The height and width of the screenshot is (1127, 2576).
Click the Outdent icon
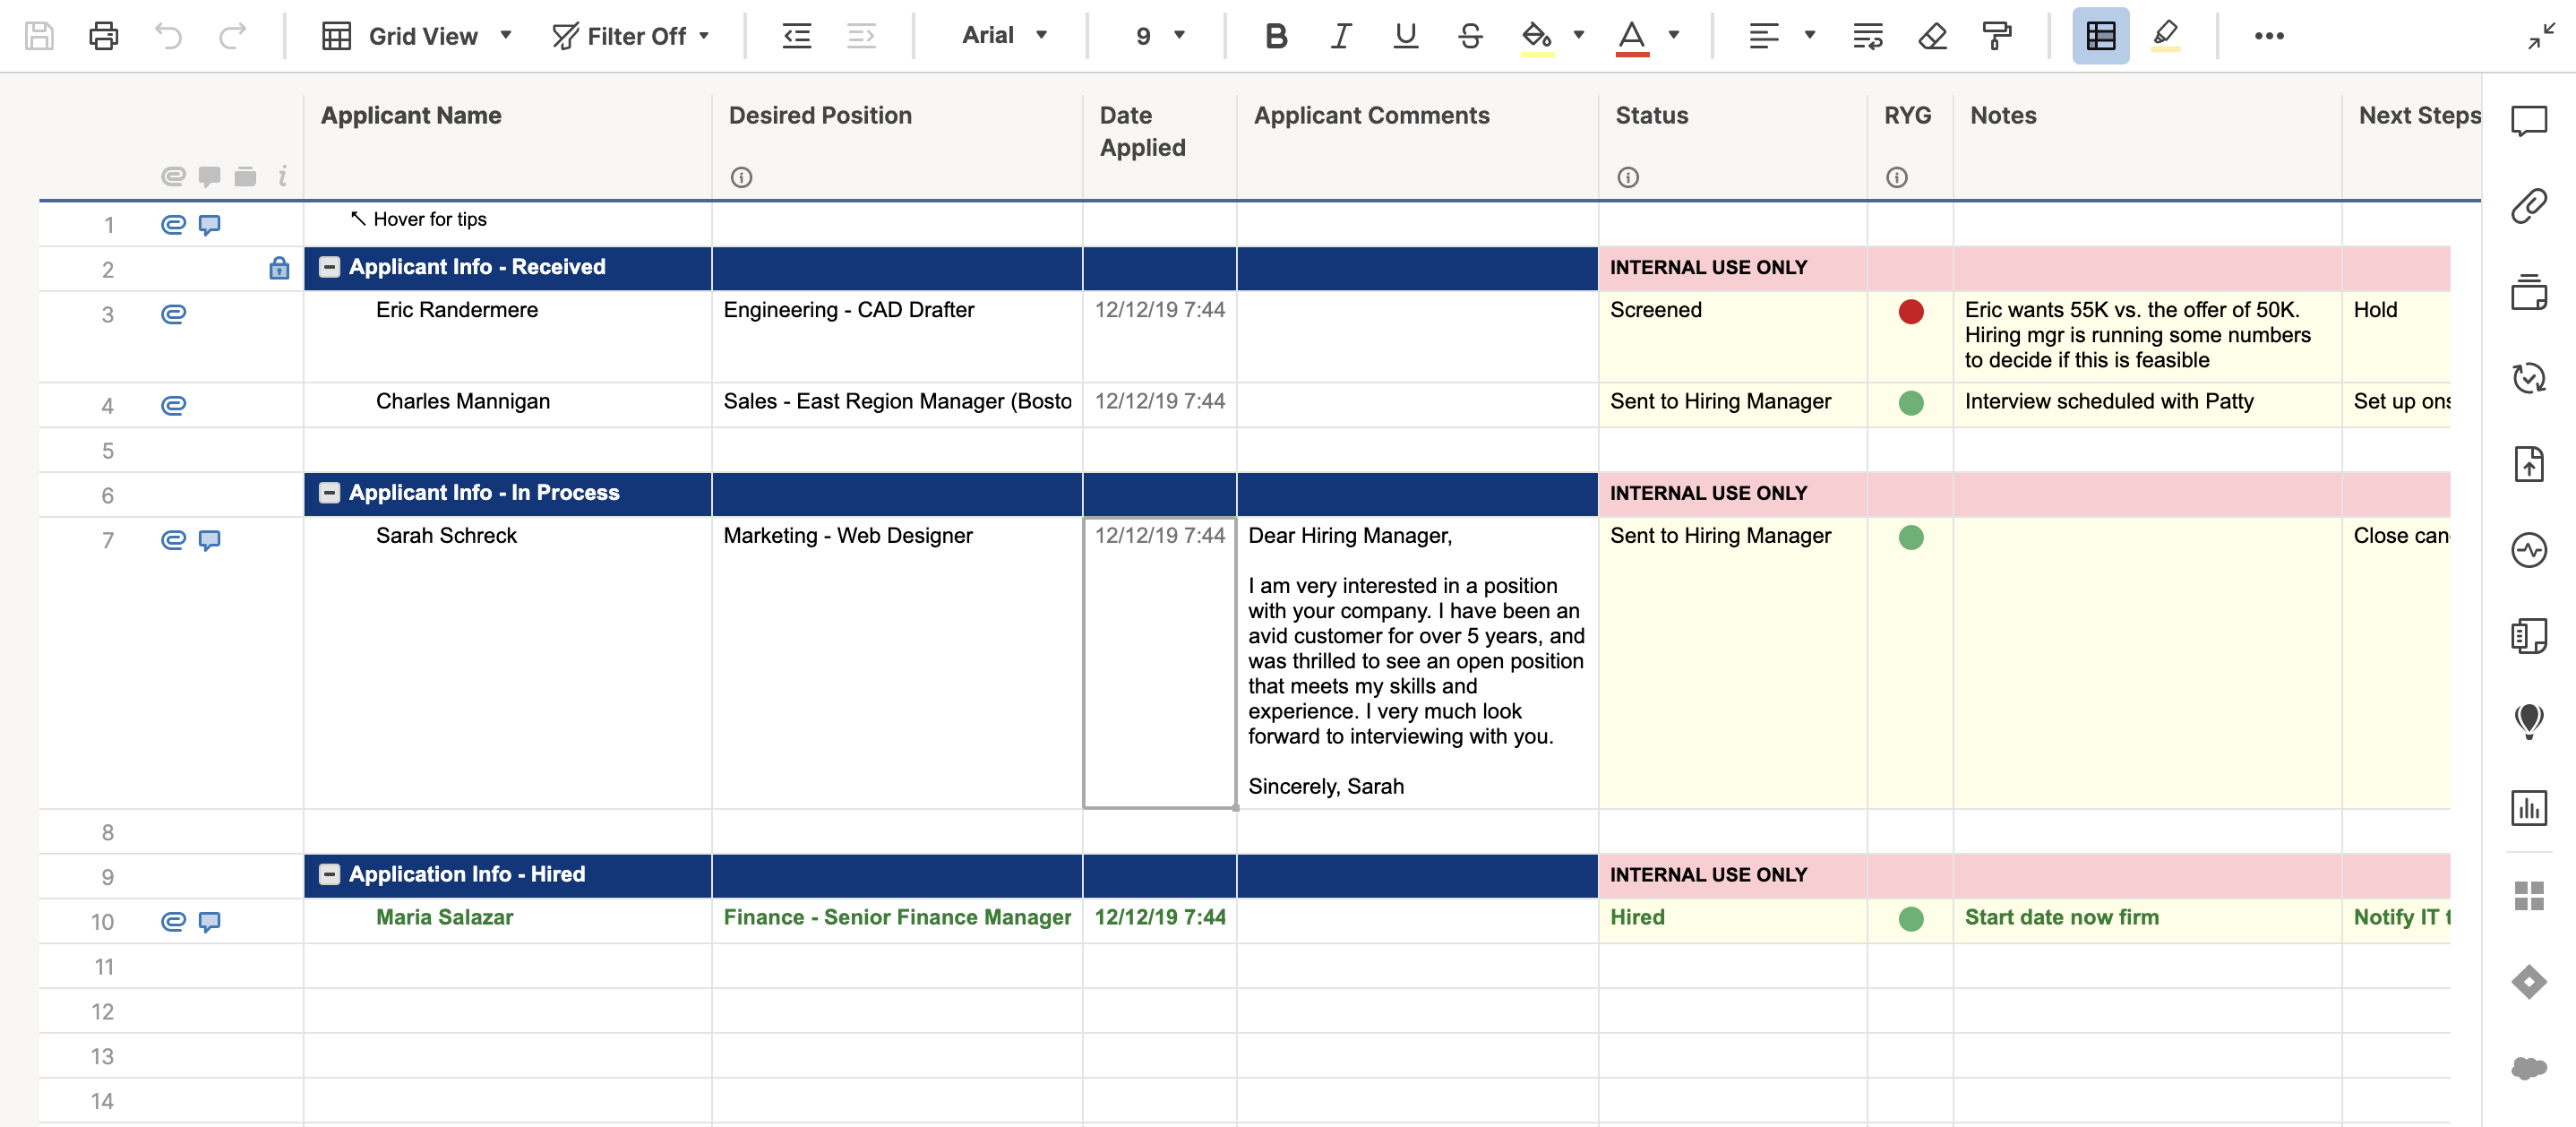[x=796, y=36]
